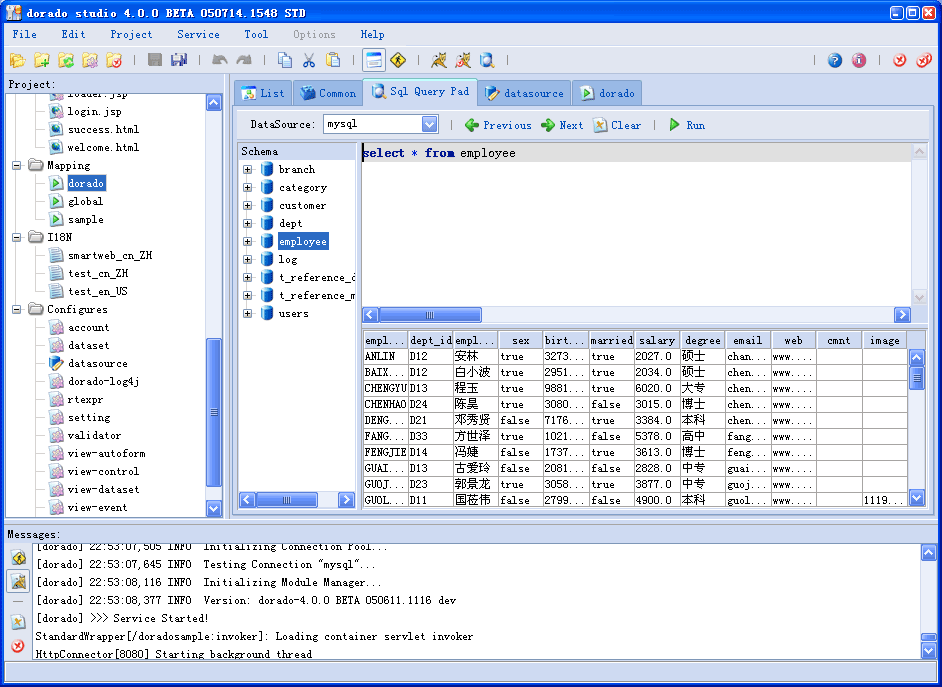
Task: Switch to the datasource tab
Action: [x=524, y=93]
